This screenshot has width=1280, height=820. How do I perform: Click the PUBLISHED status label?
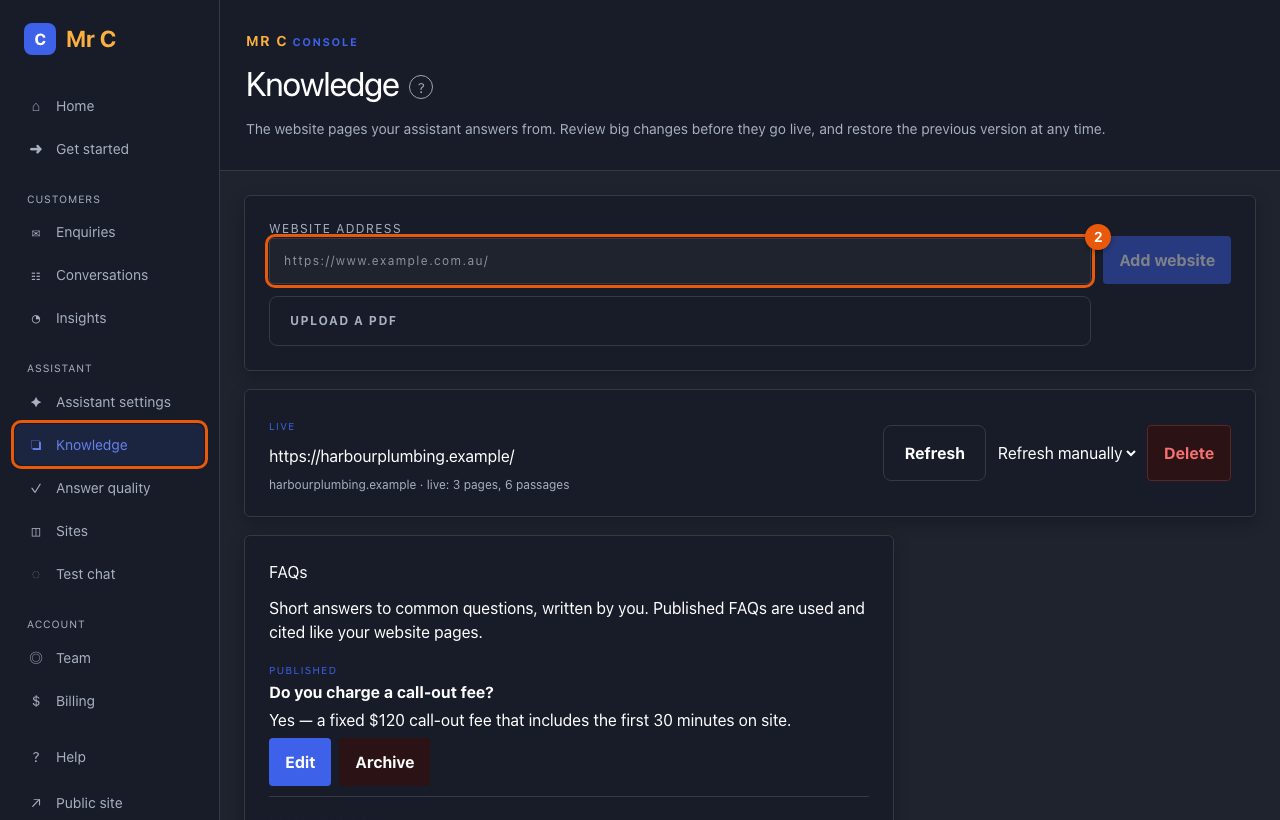(x=303, y=670)
